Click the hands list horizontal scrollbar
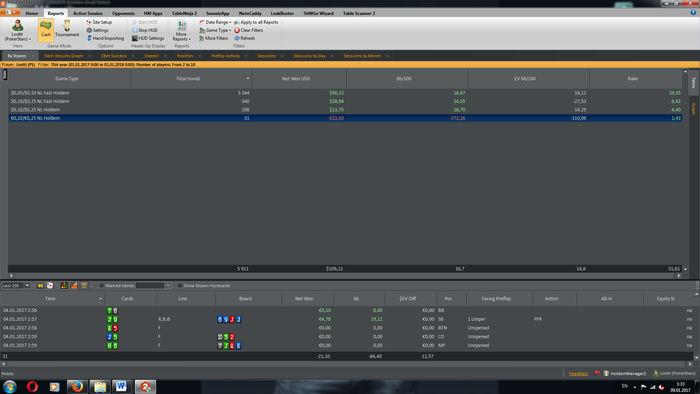 (x=346, y=364)
